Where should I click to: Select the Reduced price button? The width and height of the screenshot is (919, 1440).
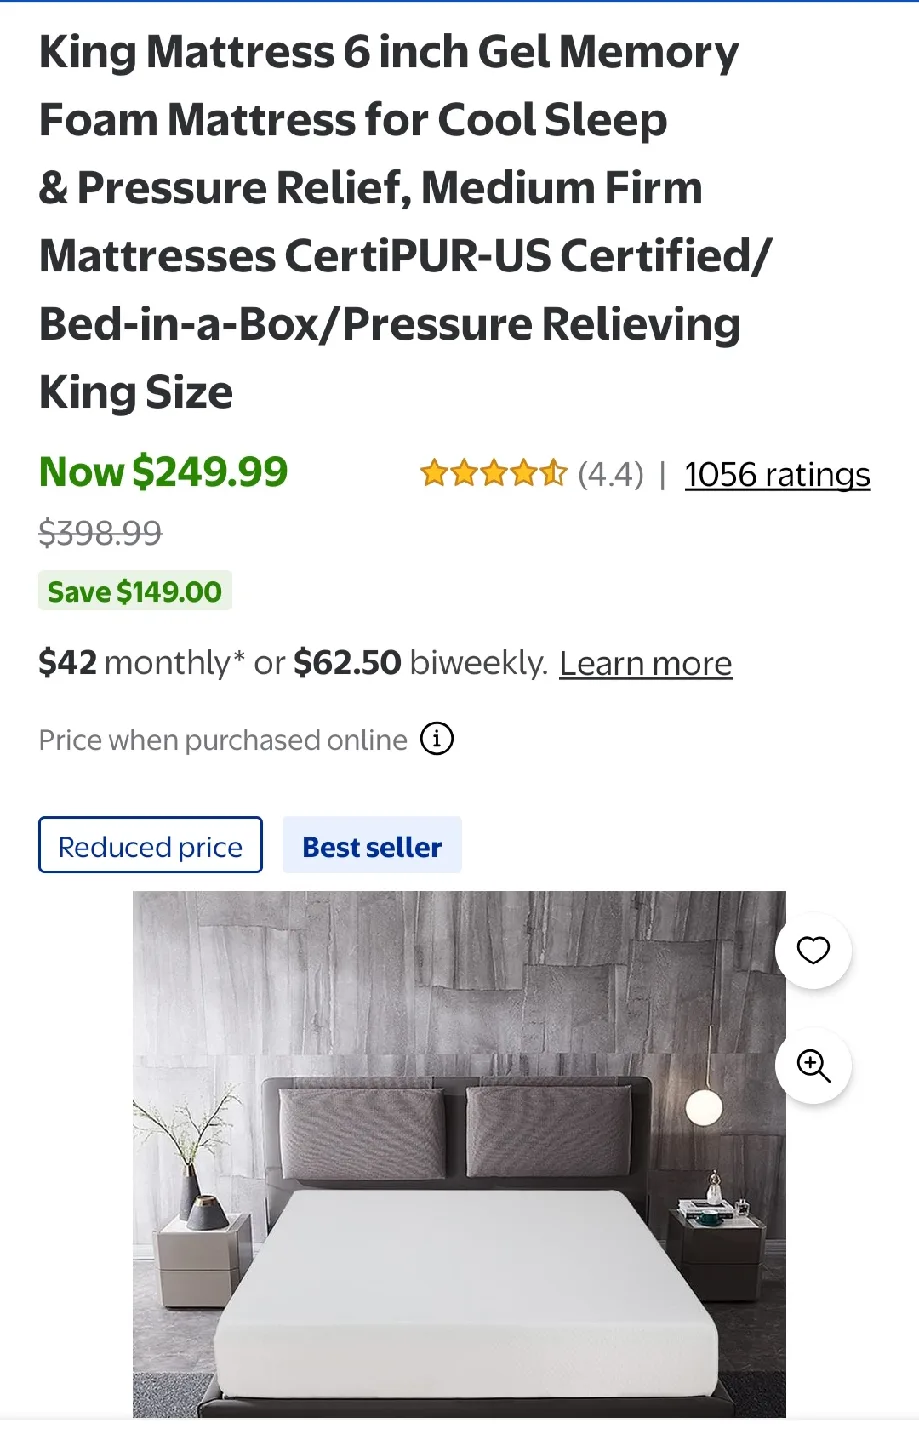[x=149, y=845]
